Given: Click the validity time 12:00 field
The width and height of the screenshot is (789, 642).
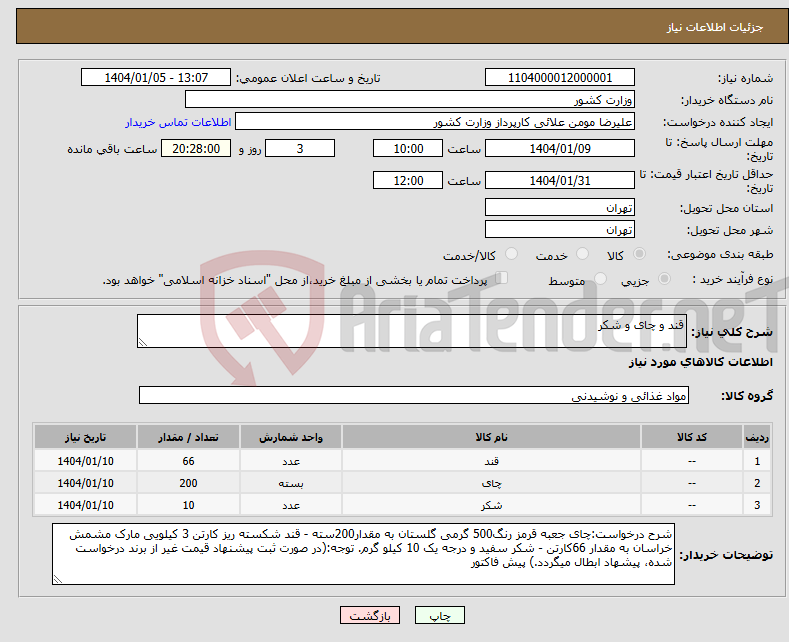Looking at the screenshot, I should (x=408, y=180).
